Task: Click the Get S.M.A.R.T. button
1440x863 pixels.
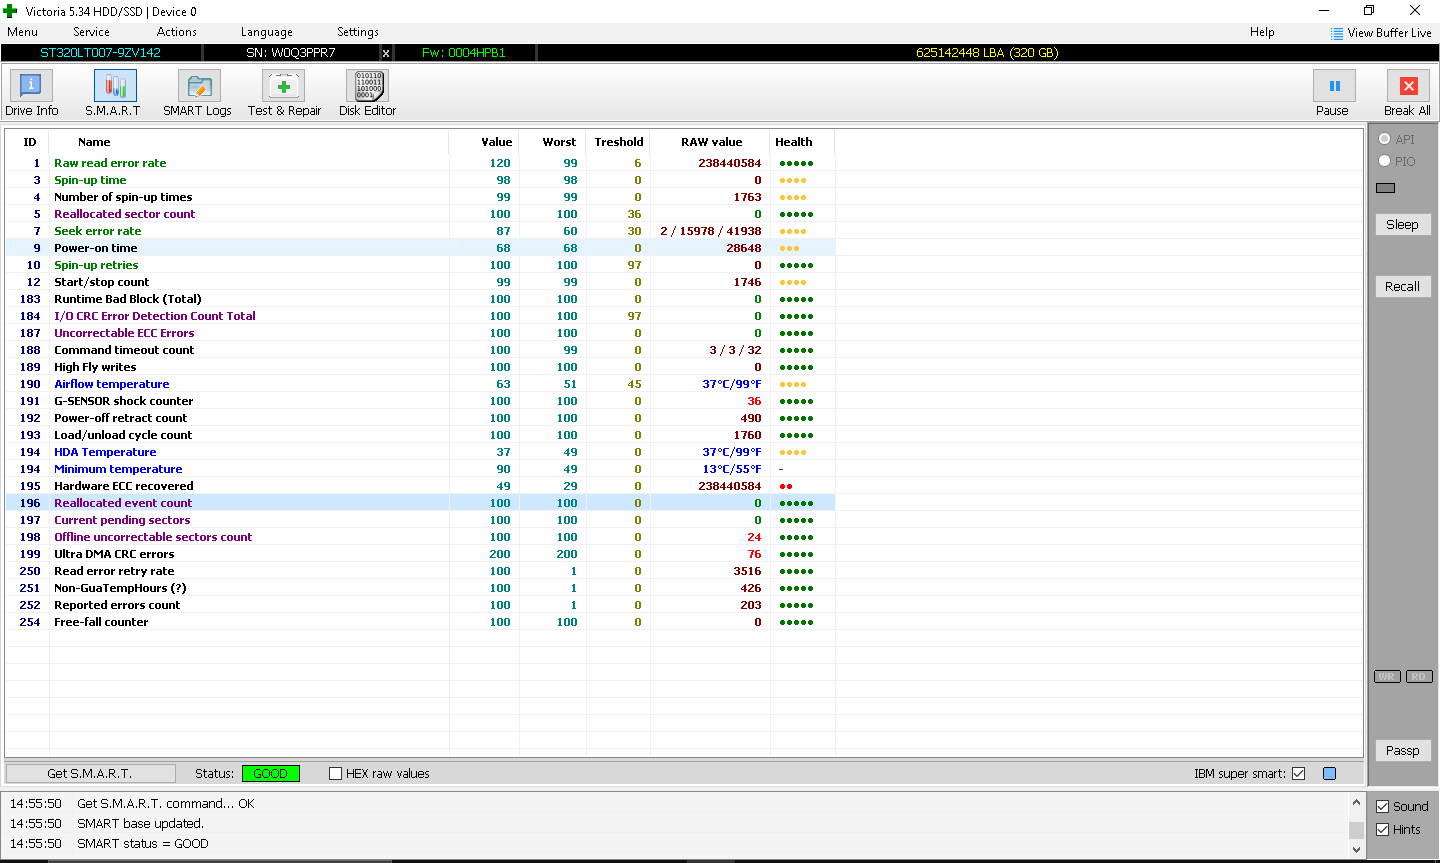Action: pos(90,773)
